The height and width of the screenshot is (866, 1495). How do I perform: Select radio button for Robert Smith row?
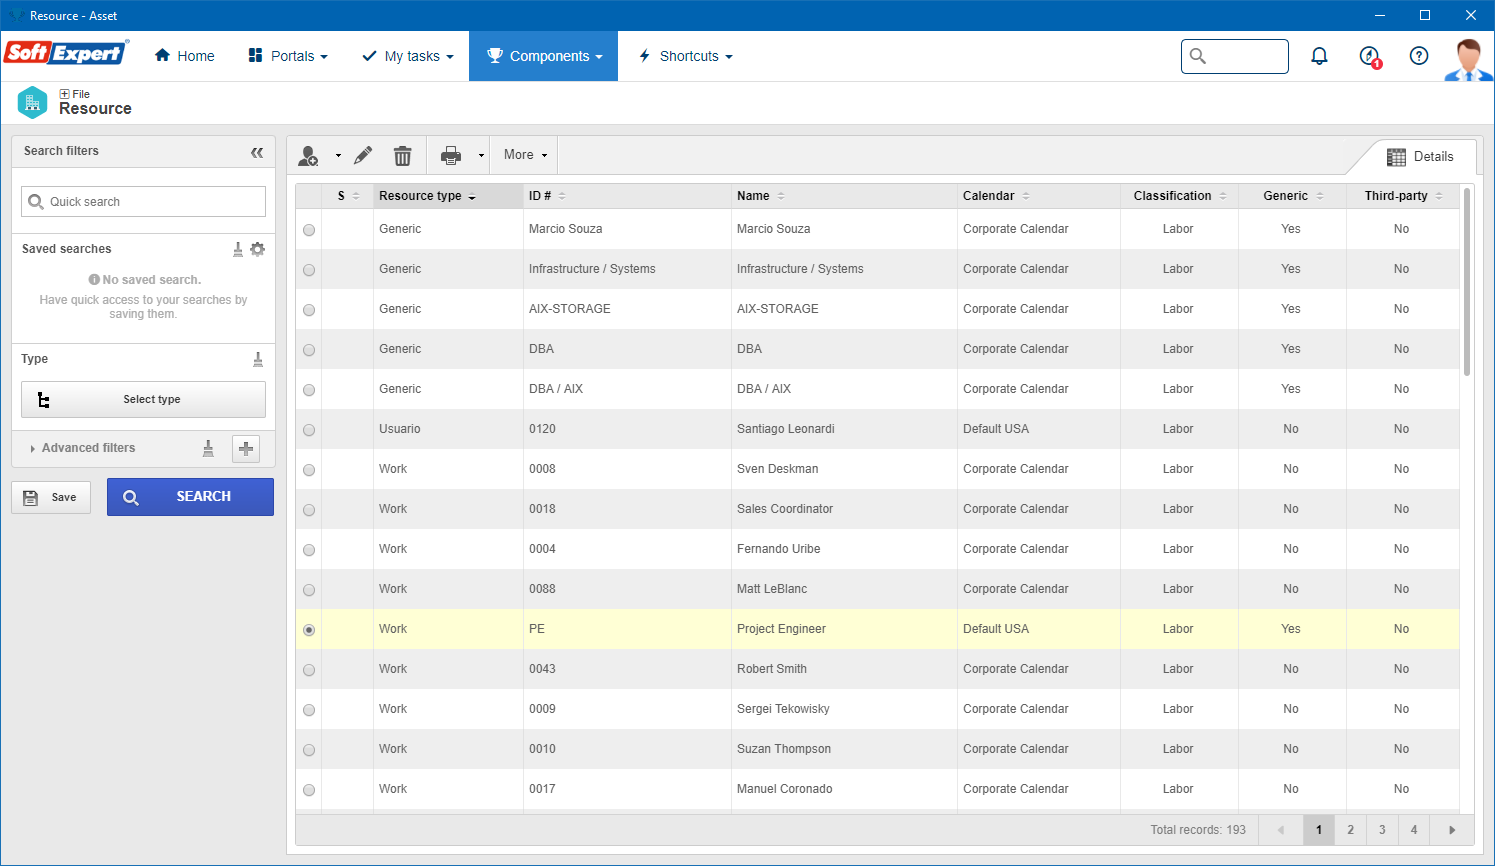pyautogui.click(x=309, y=670)
